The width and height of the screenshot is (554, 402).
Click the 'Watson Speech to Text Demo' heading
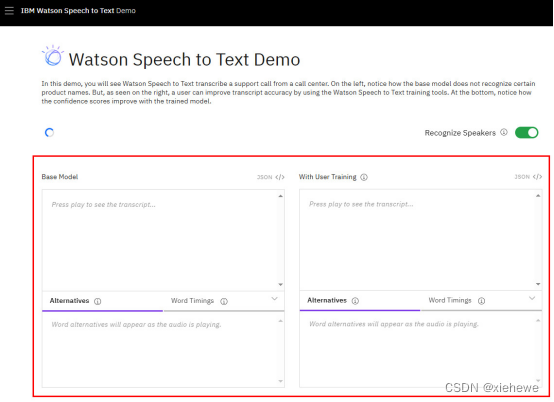point(184,60)
